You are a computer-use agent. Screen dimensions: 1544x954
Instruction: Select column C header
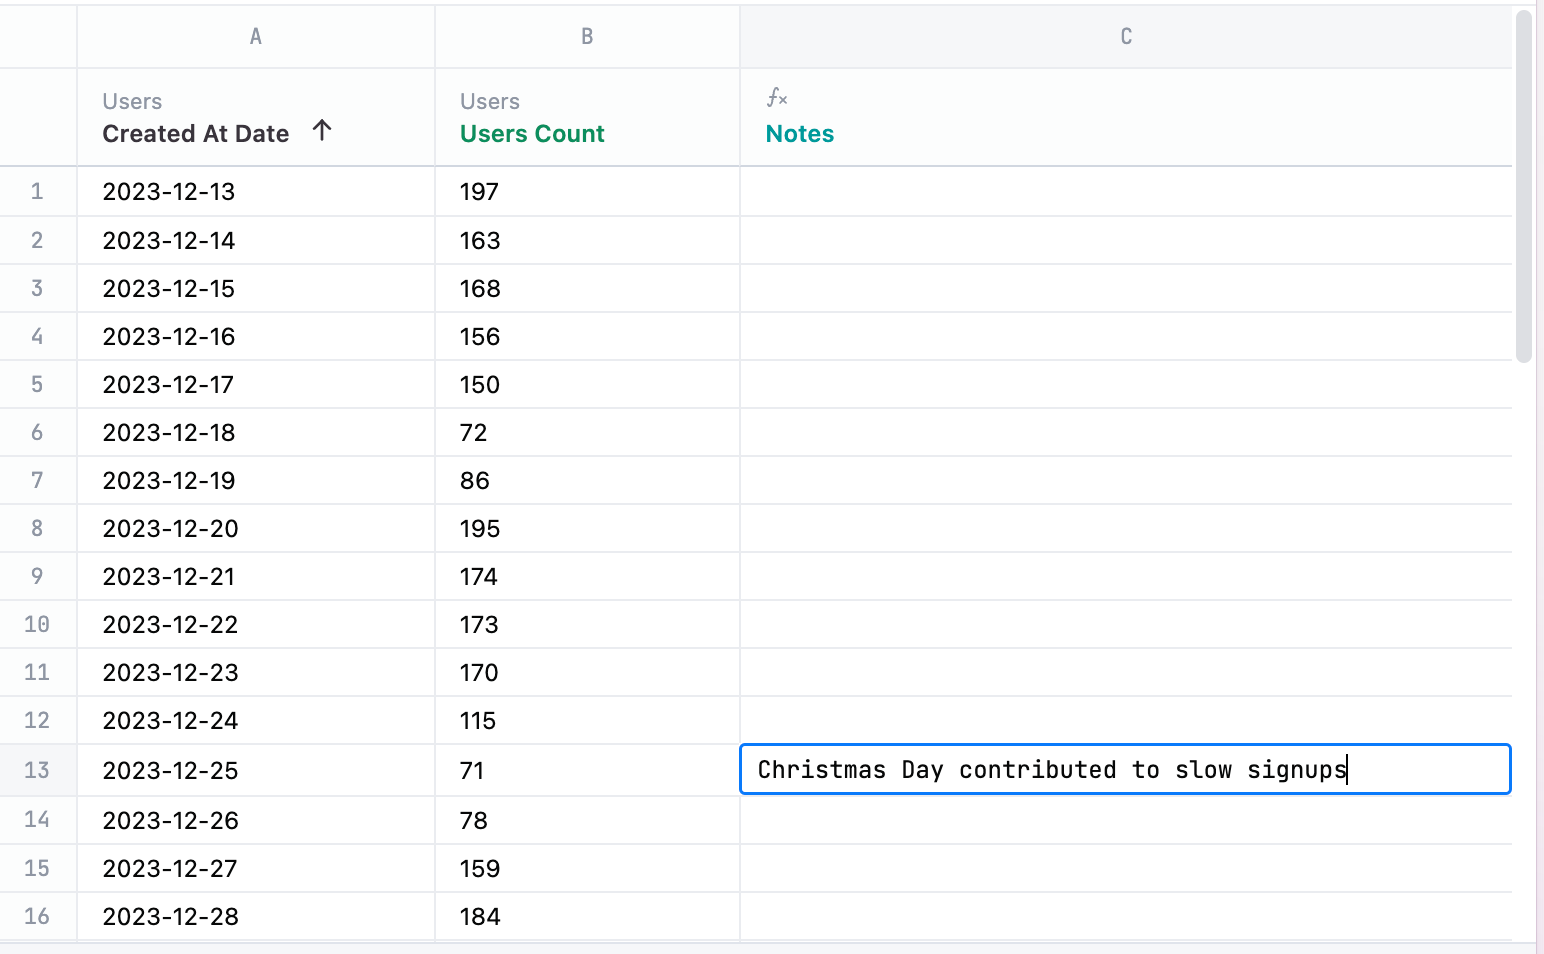click(1125, 36)
